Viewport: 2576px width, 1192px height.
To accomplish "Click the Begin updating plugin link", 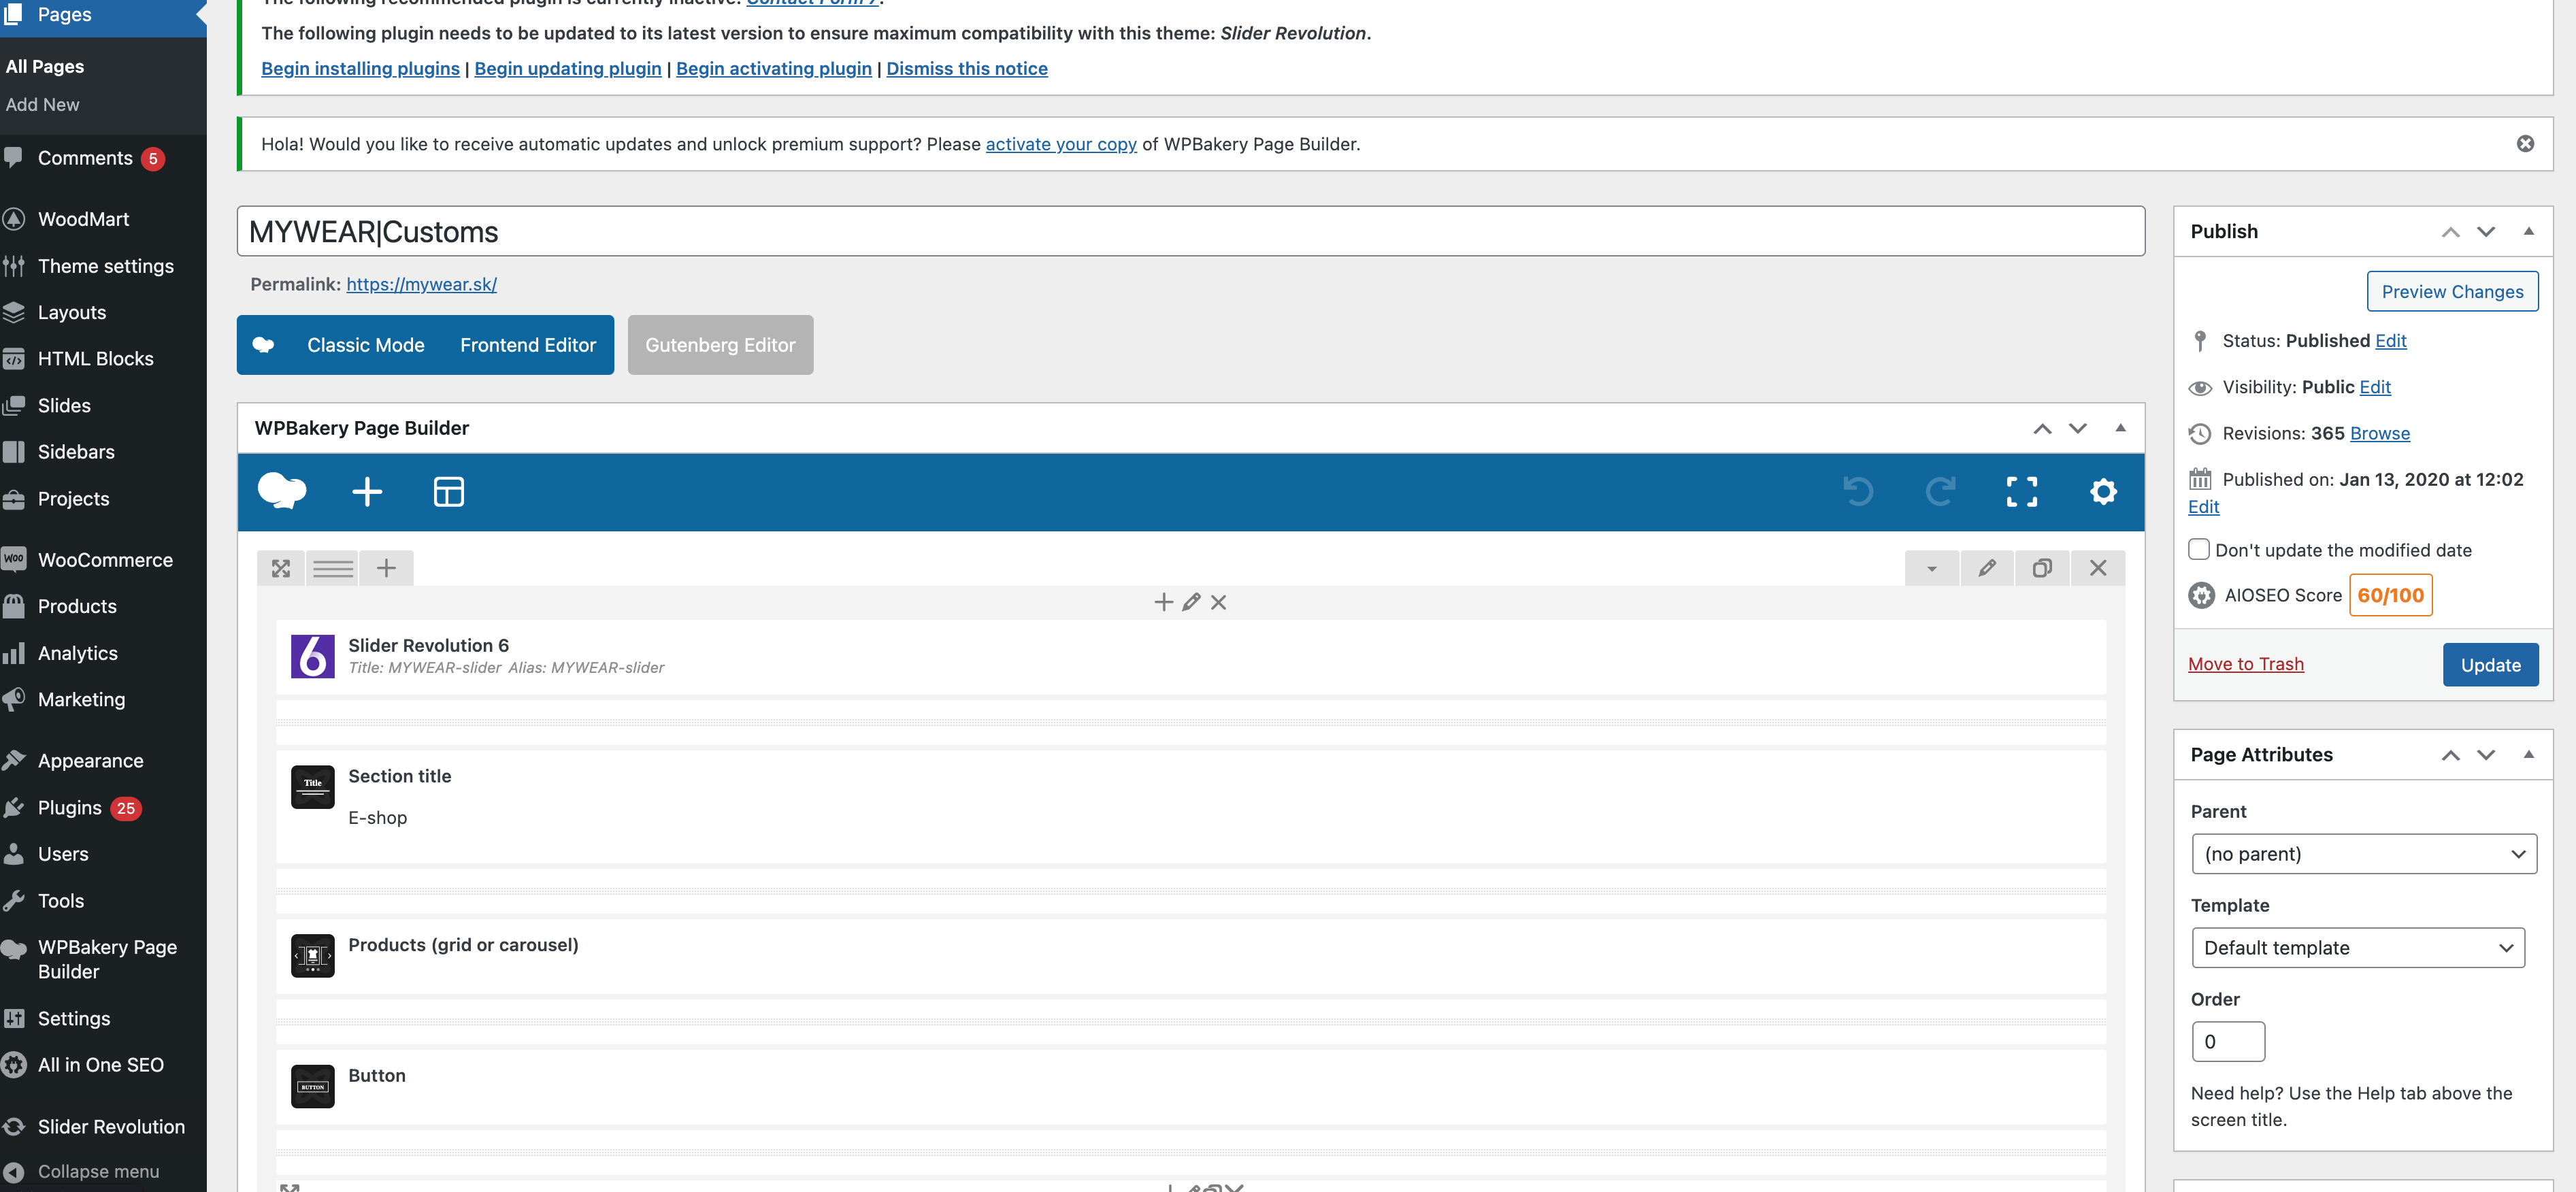I will click(x=567, y=68).
